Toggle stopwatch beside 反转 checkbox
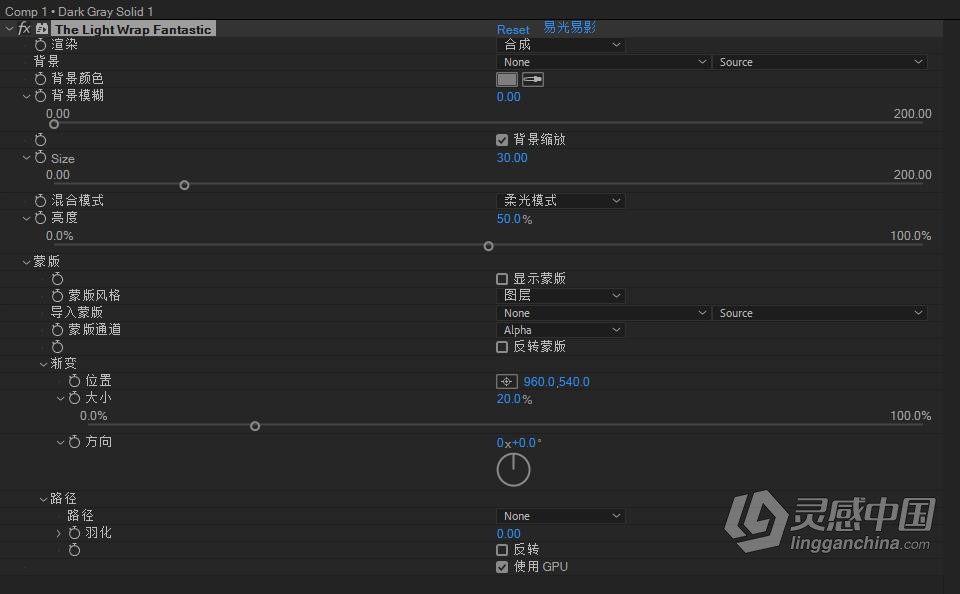 coord(75,551)
